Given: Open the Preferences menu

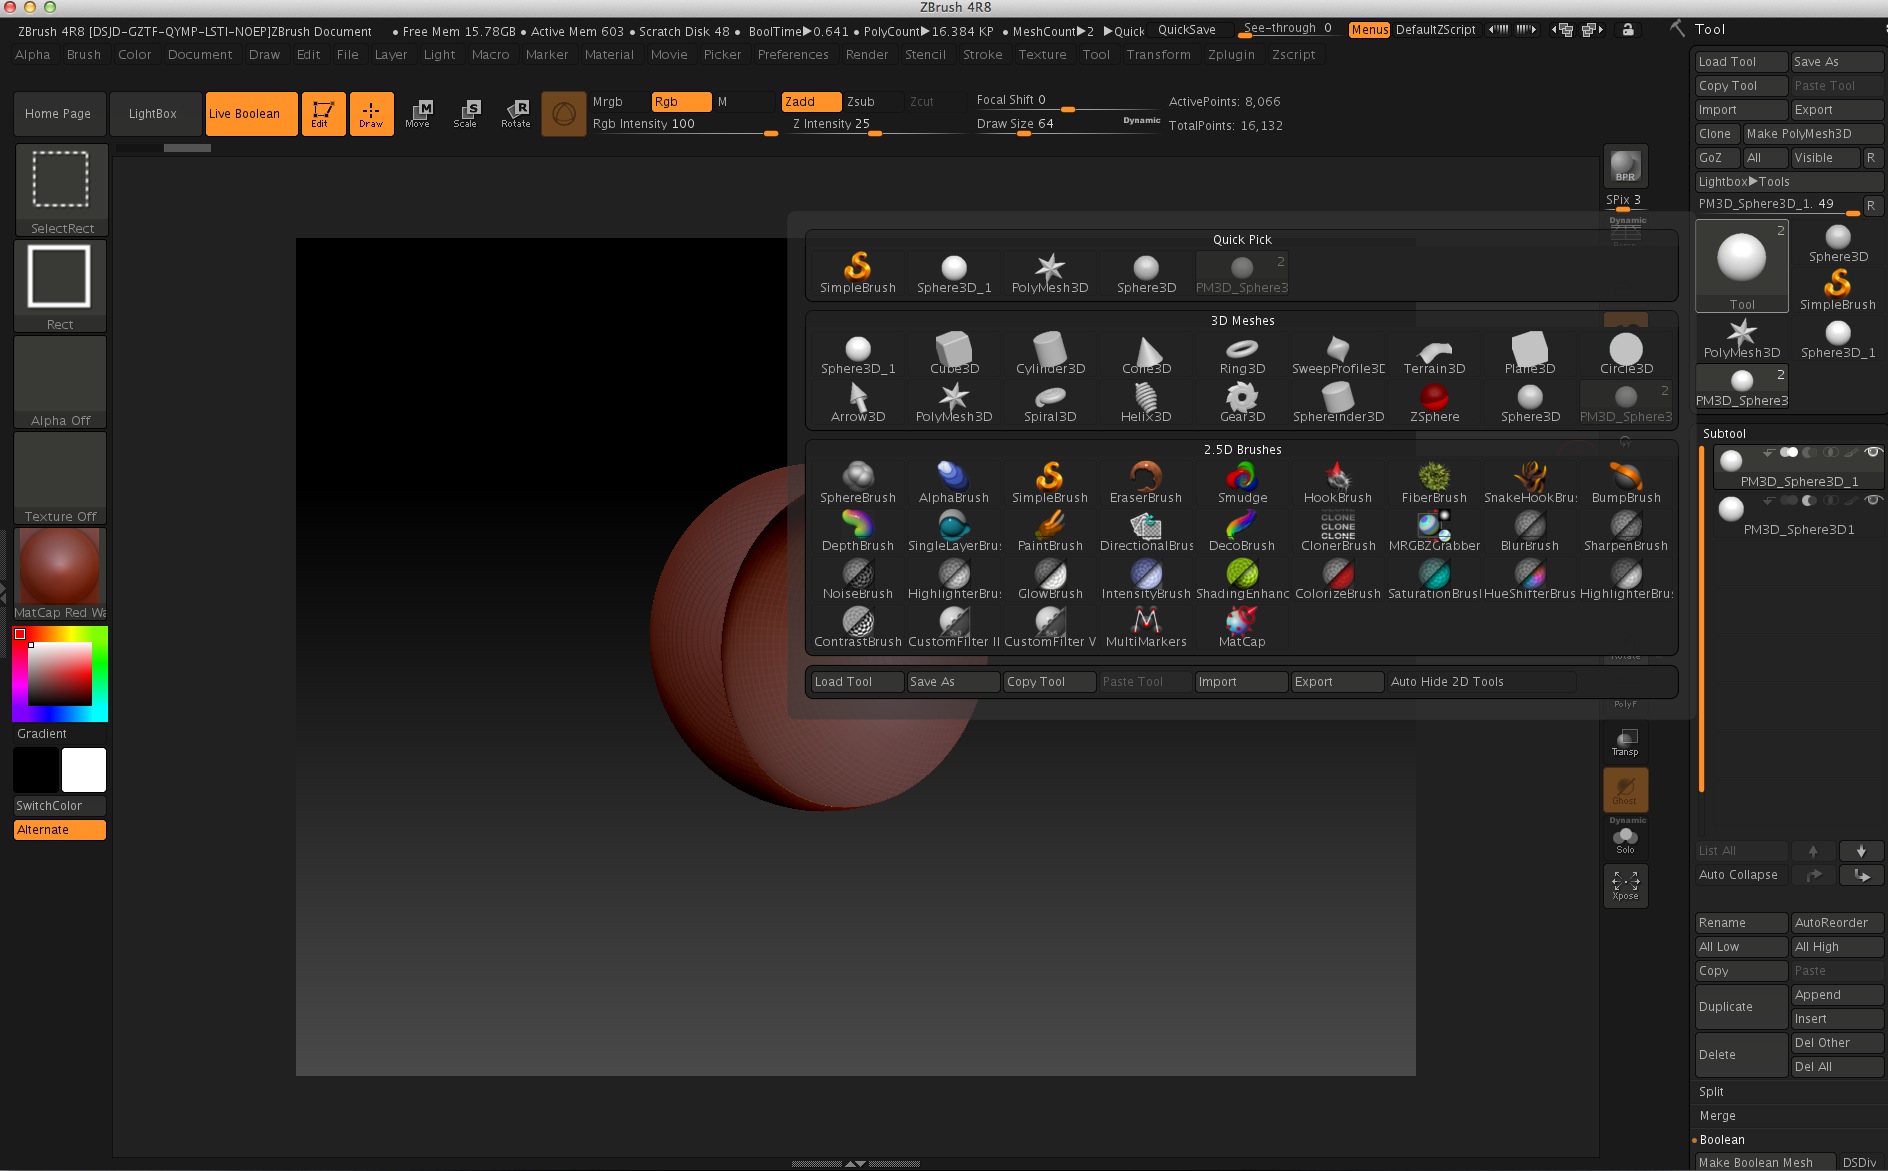Looking at the screenshot, I should 793,54.
